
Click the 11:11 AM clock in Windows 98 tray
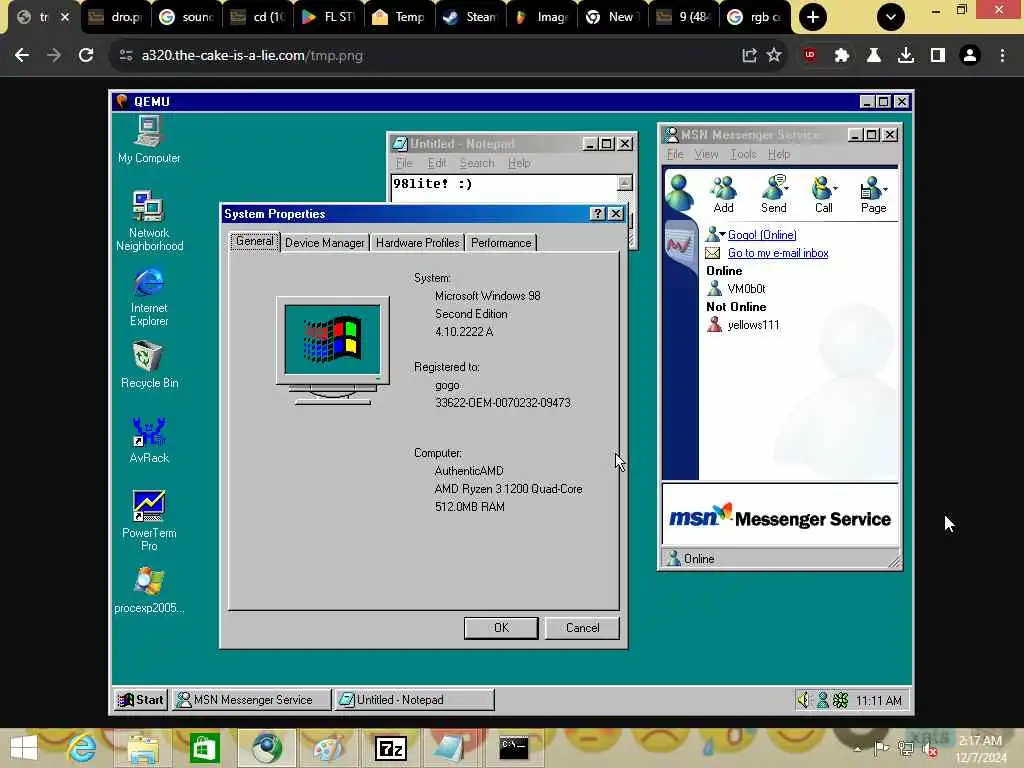878,701
